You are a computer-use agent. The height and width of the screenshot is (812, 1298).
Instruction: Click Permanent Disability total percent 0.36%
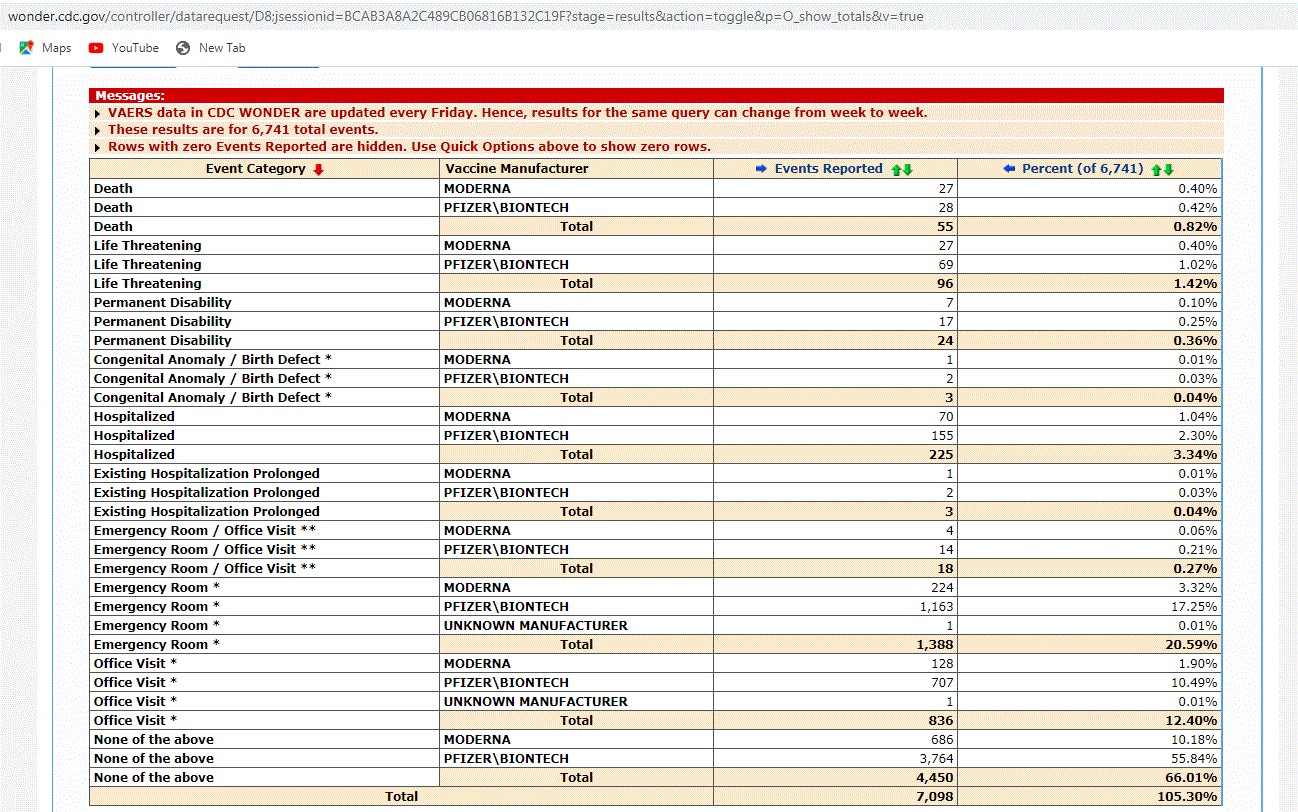pos(1195,340)
